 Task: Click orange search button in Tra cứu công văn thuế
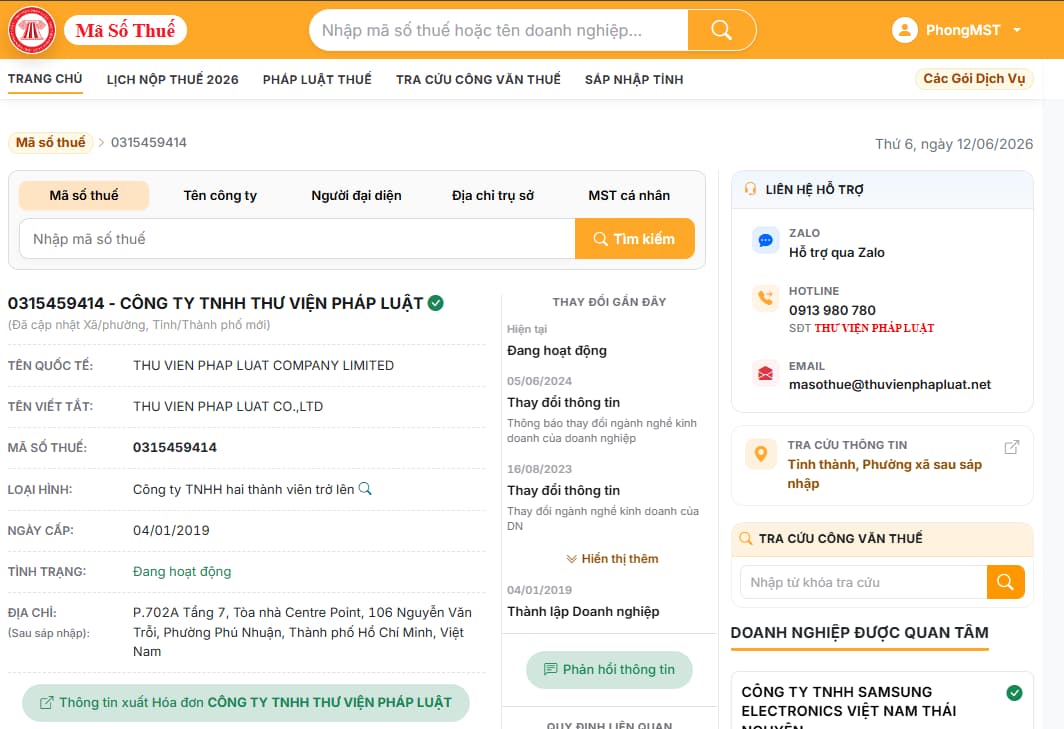1006,582
